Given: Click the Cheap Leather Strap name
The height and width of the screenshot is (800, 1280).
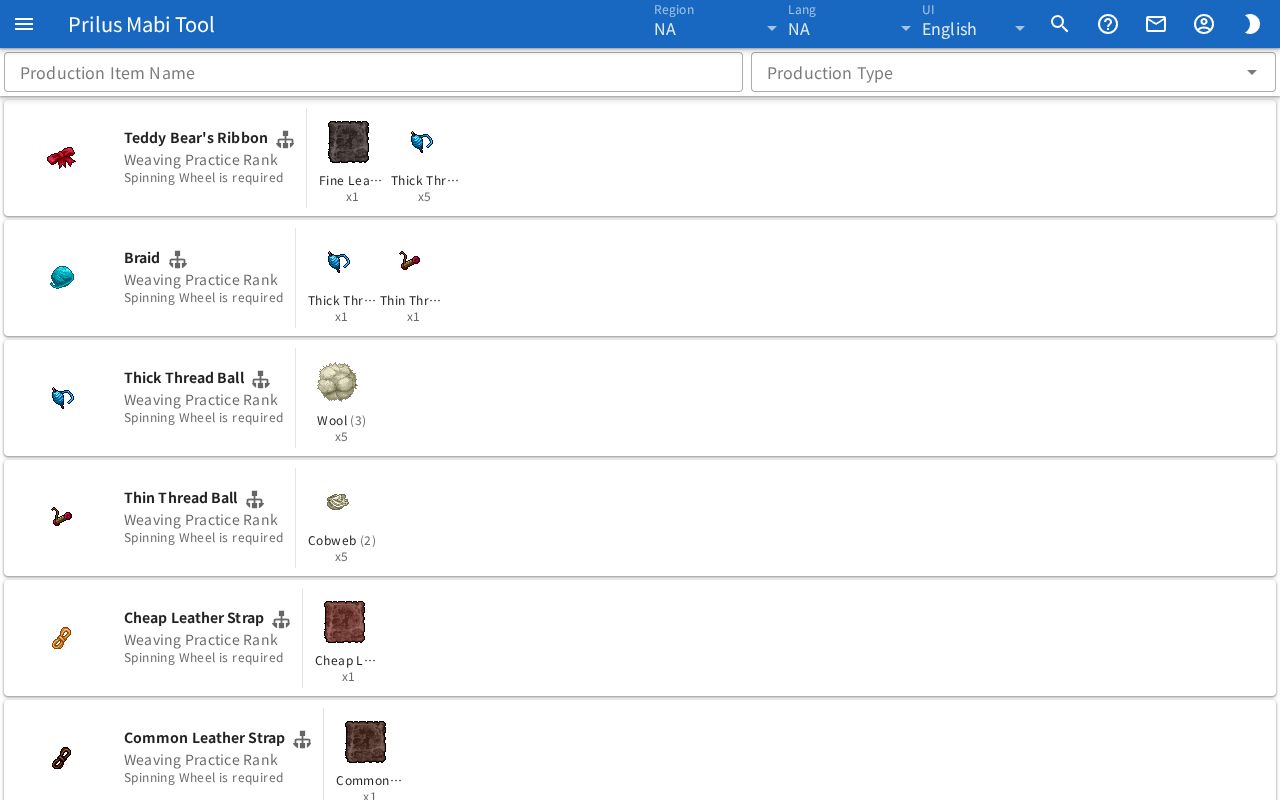Looking at the screenshot, I should pyautogui.click(x=194, y=618).
